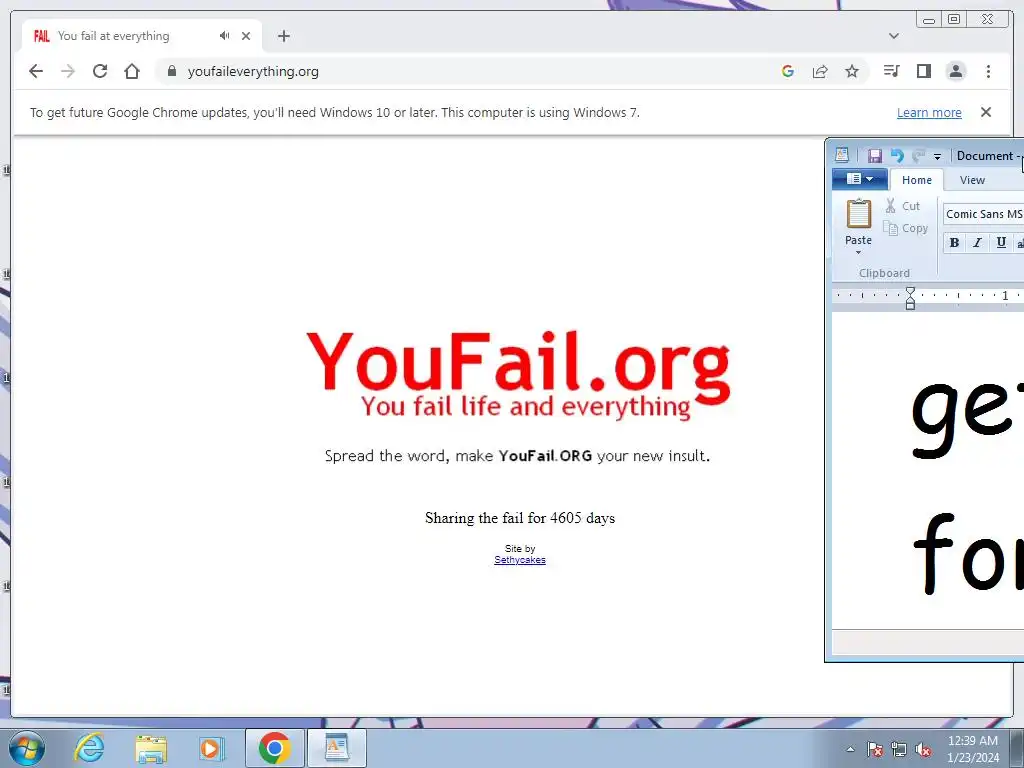Open Windows Explorer from the taskbar
Image resolution: width=1024 pixels, height=768 pixels.
[x=151, y=748]
